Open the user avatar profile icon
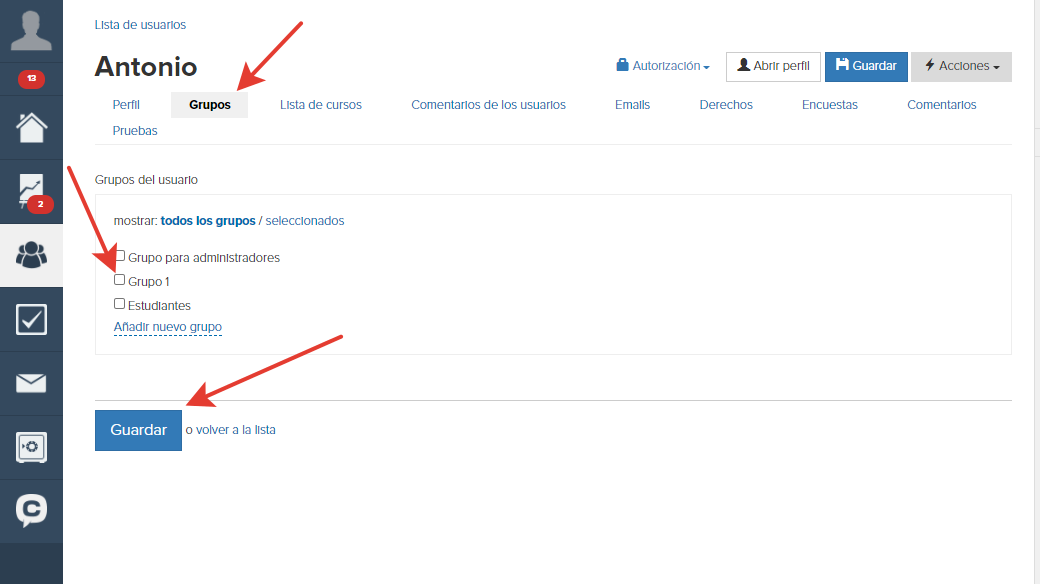This screenshot has width=1040, height=584. coord(31,31)
